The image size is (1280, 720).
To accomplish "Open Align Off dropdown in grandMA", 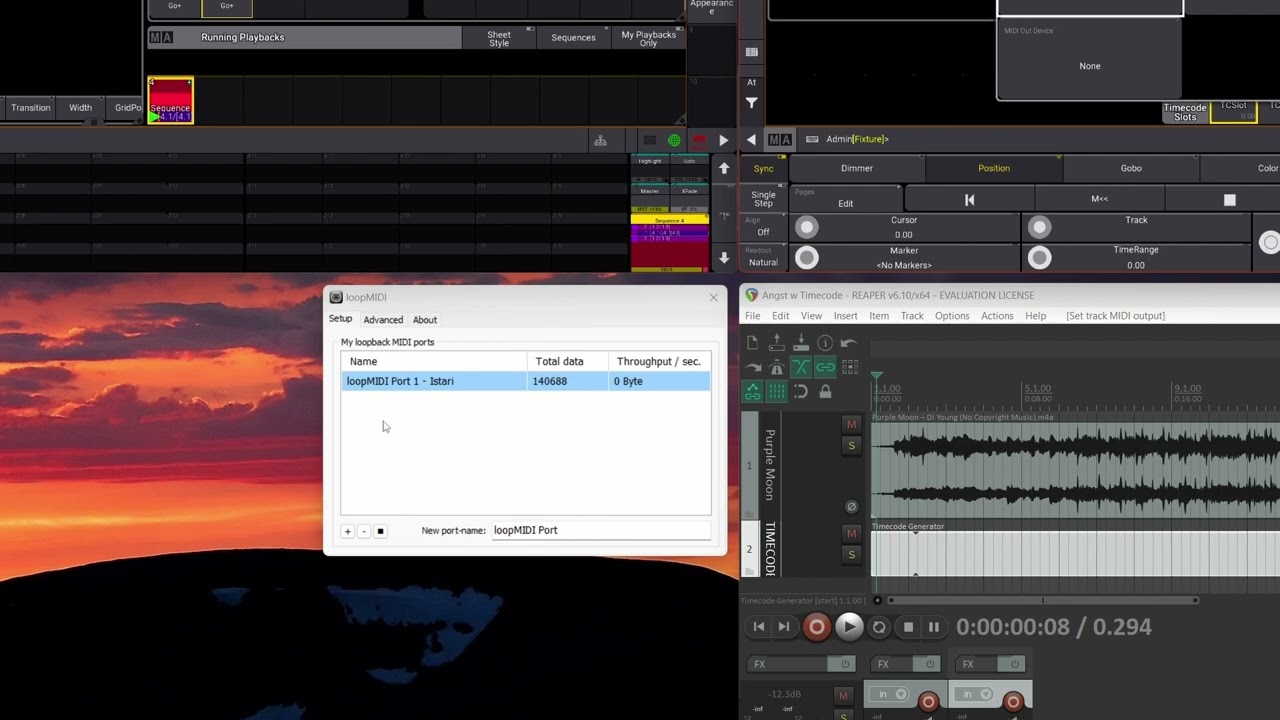I will 764,227.
